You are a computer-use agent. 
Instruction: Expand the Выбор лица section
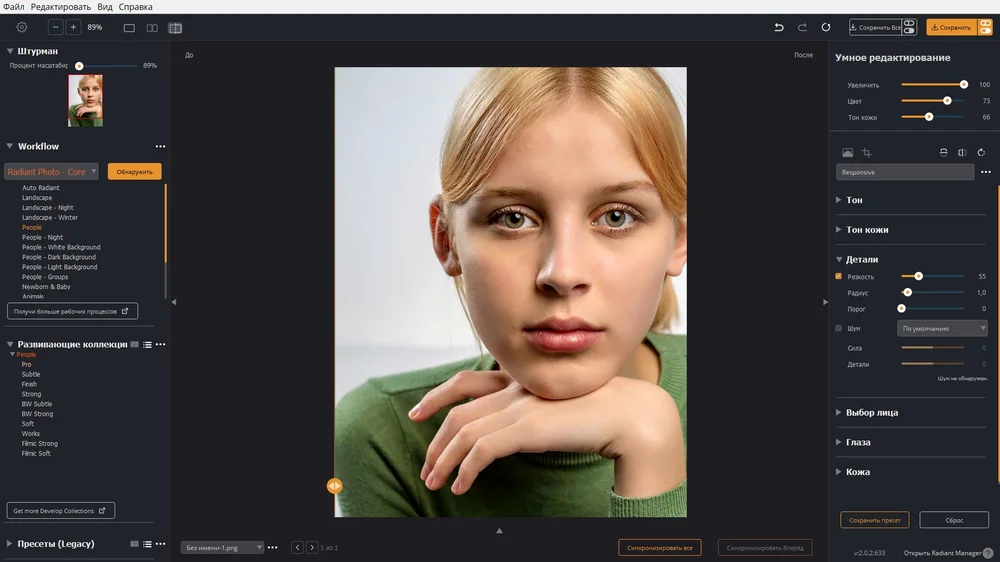[x=839, y=413]
